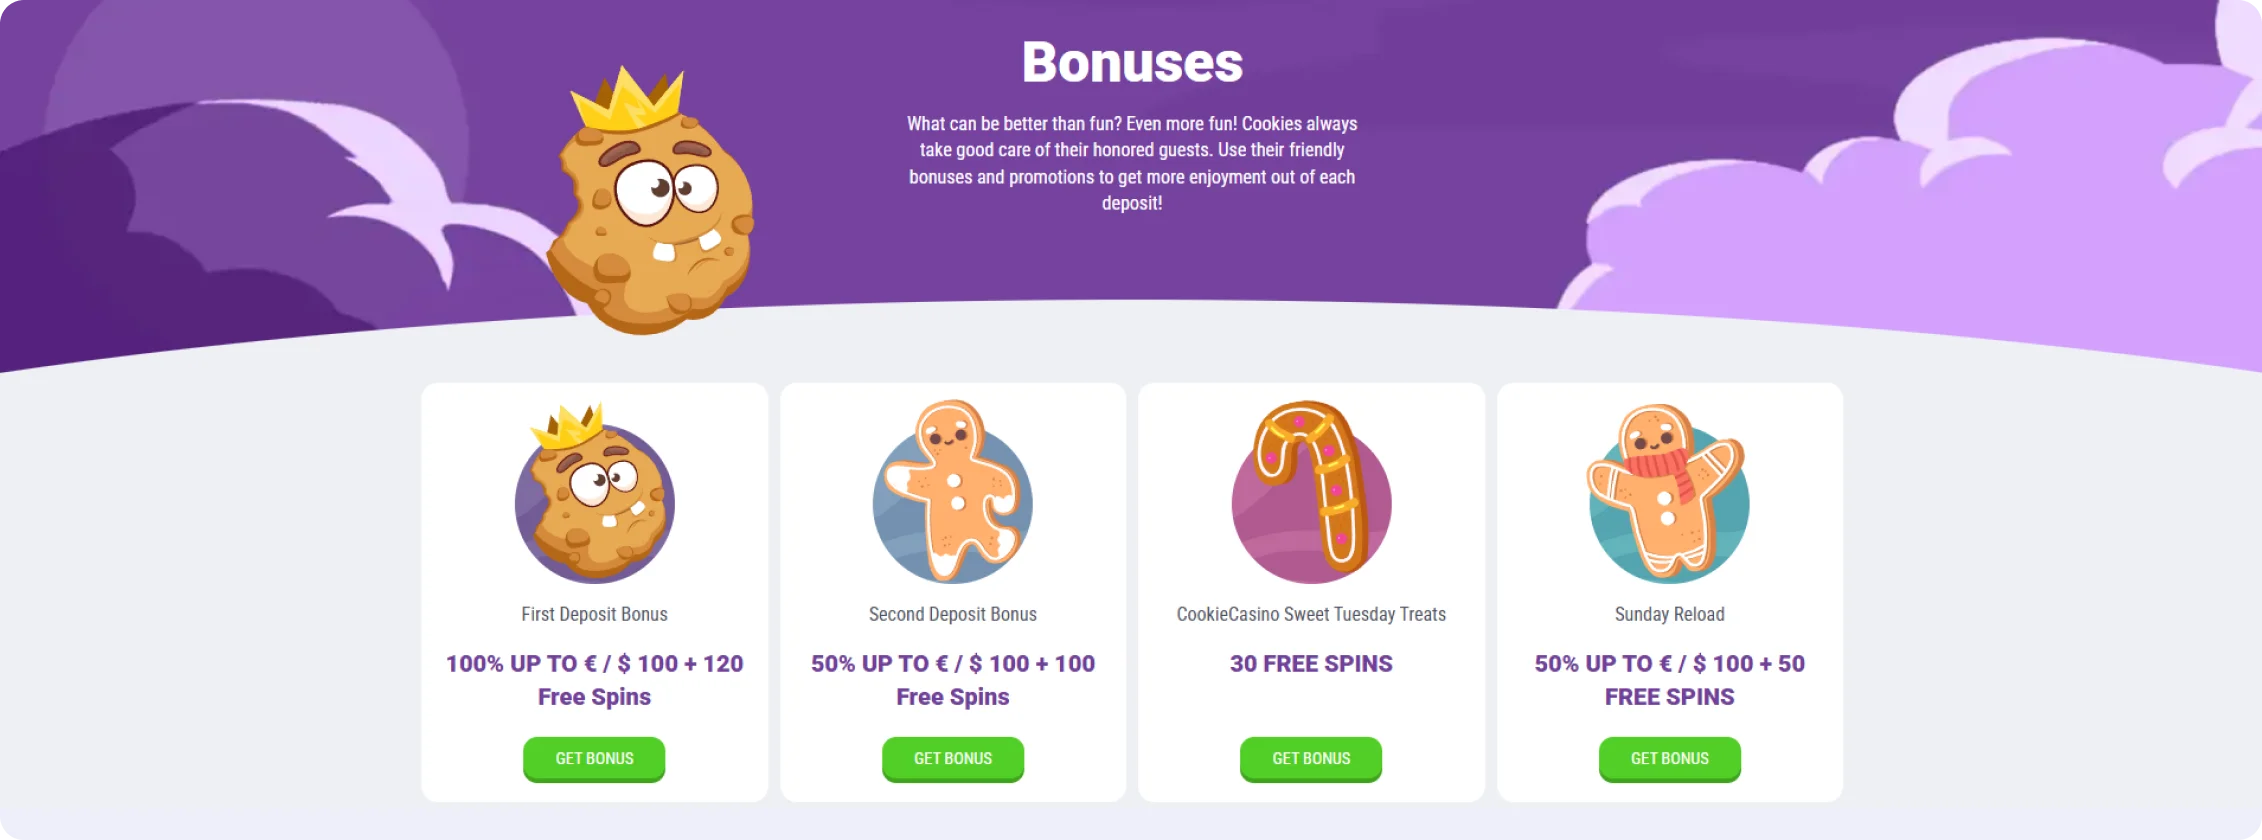Viewport: 2262px width, 840px height.
Task: Open the First Deposit Bonus title
Action: pyautogui.click(x=594, y=614)
